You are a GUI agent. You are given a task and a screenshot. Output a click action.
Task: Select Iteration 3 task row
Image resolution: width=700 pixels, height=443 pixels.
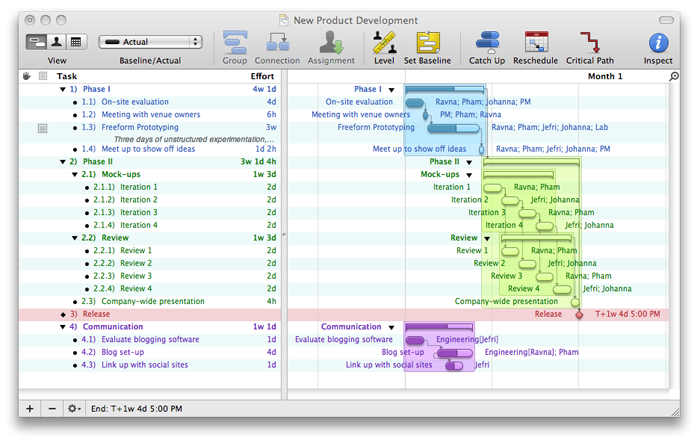tap(150, 213)
